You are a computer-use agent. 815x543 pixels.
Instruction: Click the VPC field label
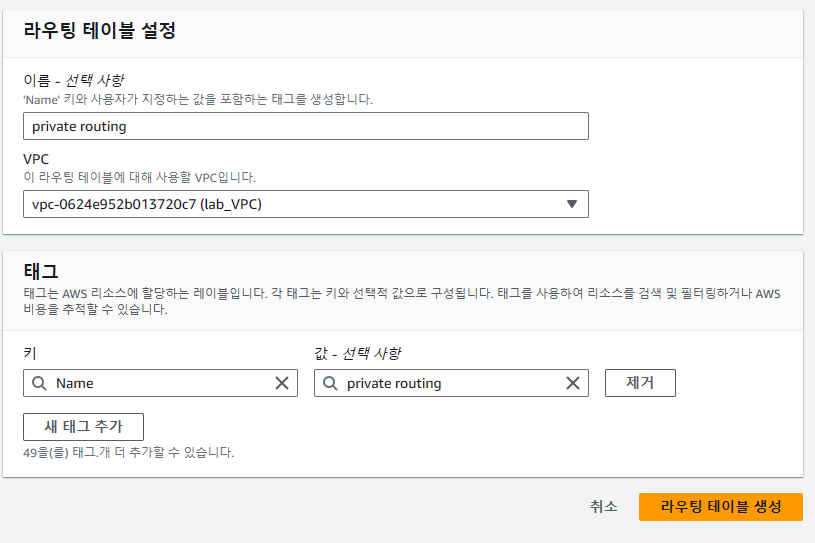click(36, 159)
